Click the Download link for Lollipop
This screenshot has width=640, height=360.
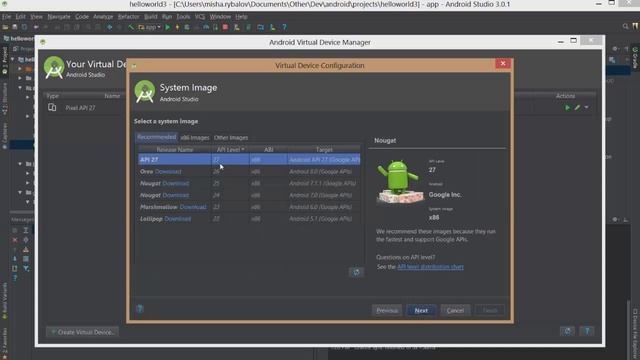click(x=178, y=219)
